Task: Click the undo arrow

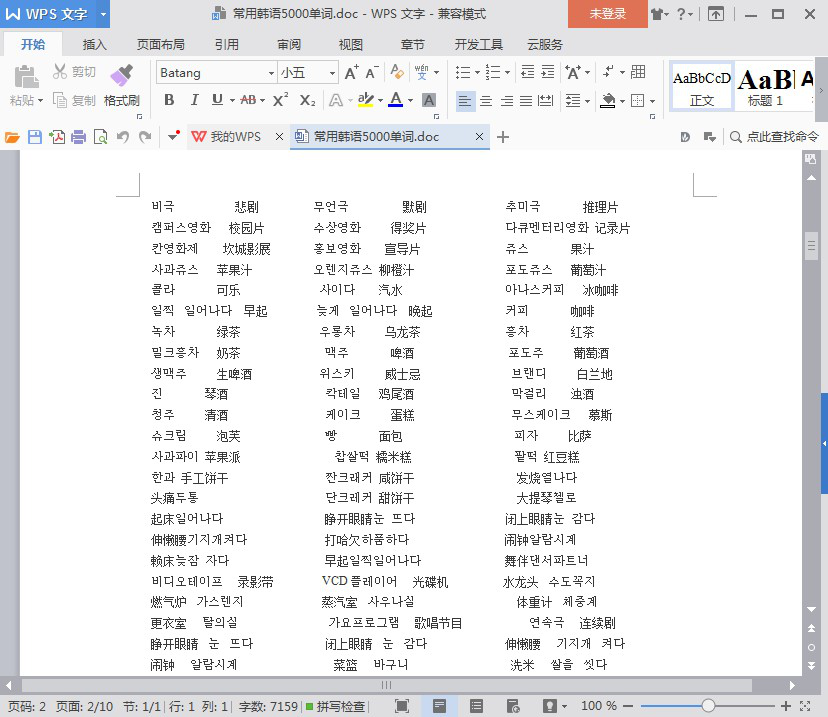Action: tap(123, 137)
